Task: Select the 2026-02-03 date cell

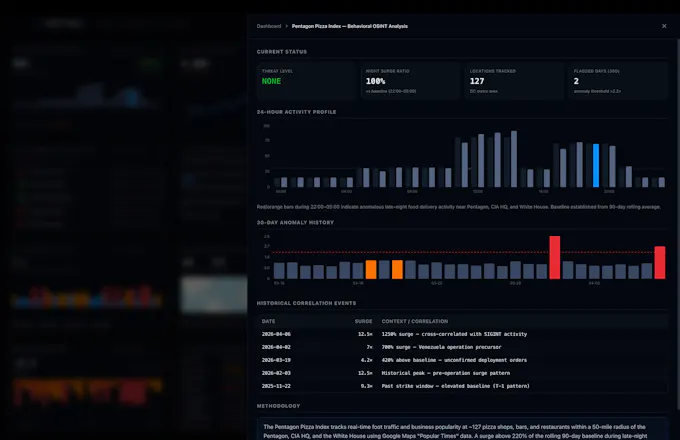Action: coord(276,373)
